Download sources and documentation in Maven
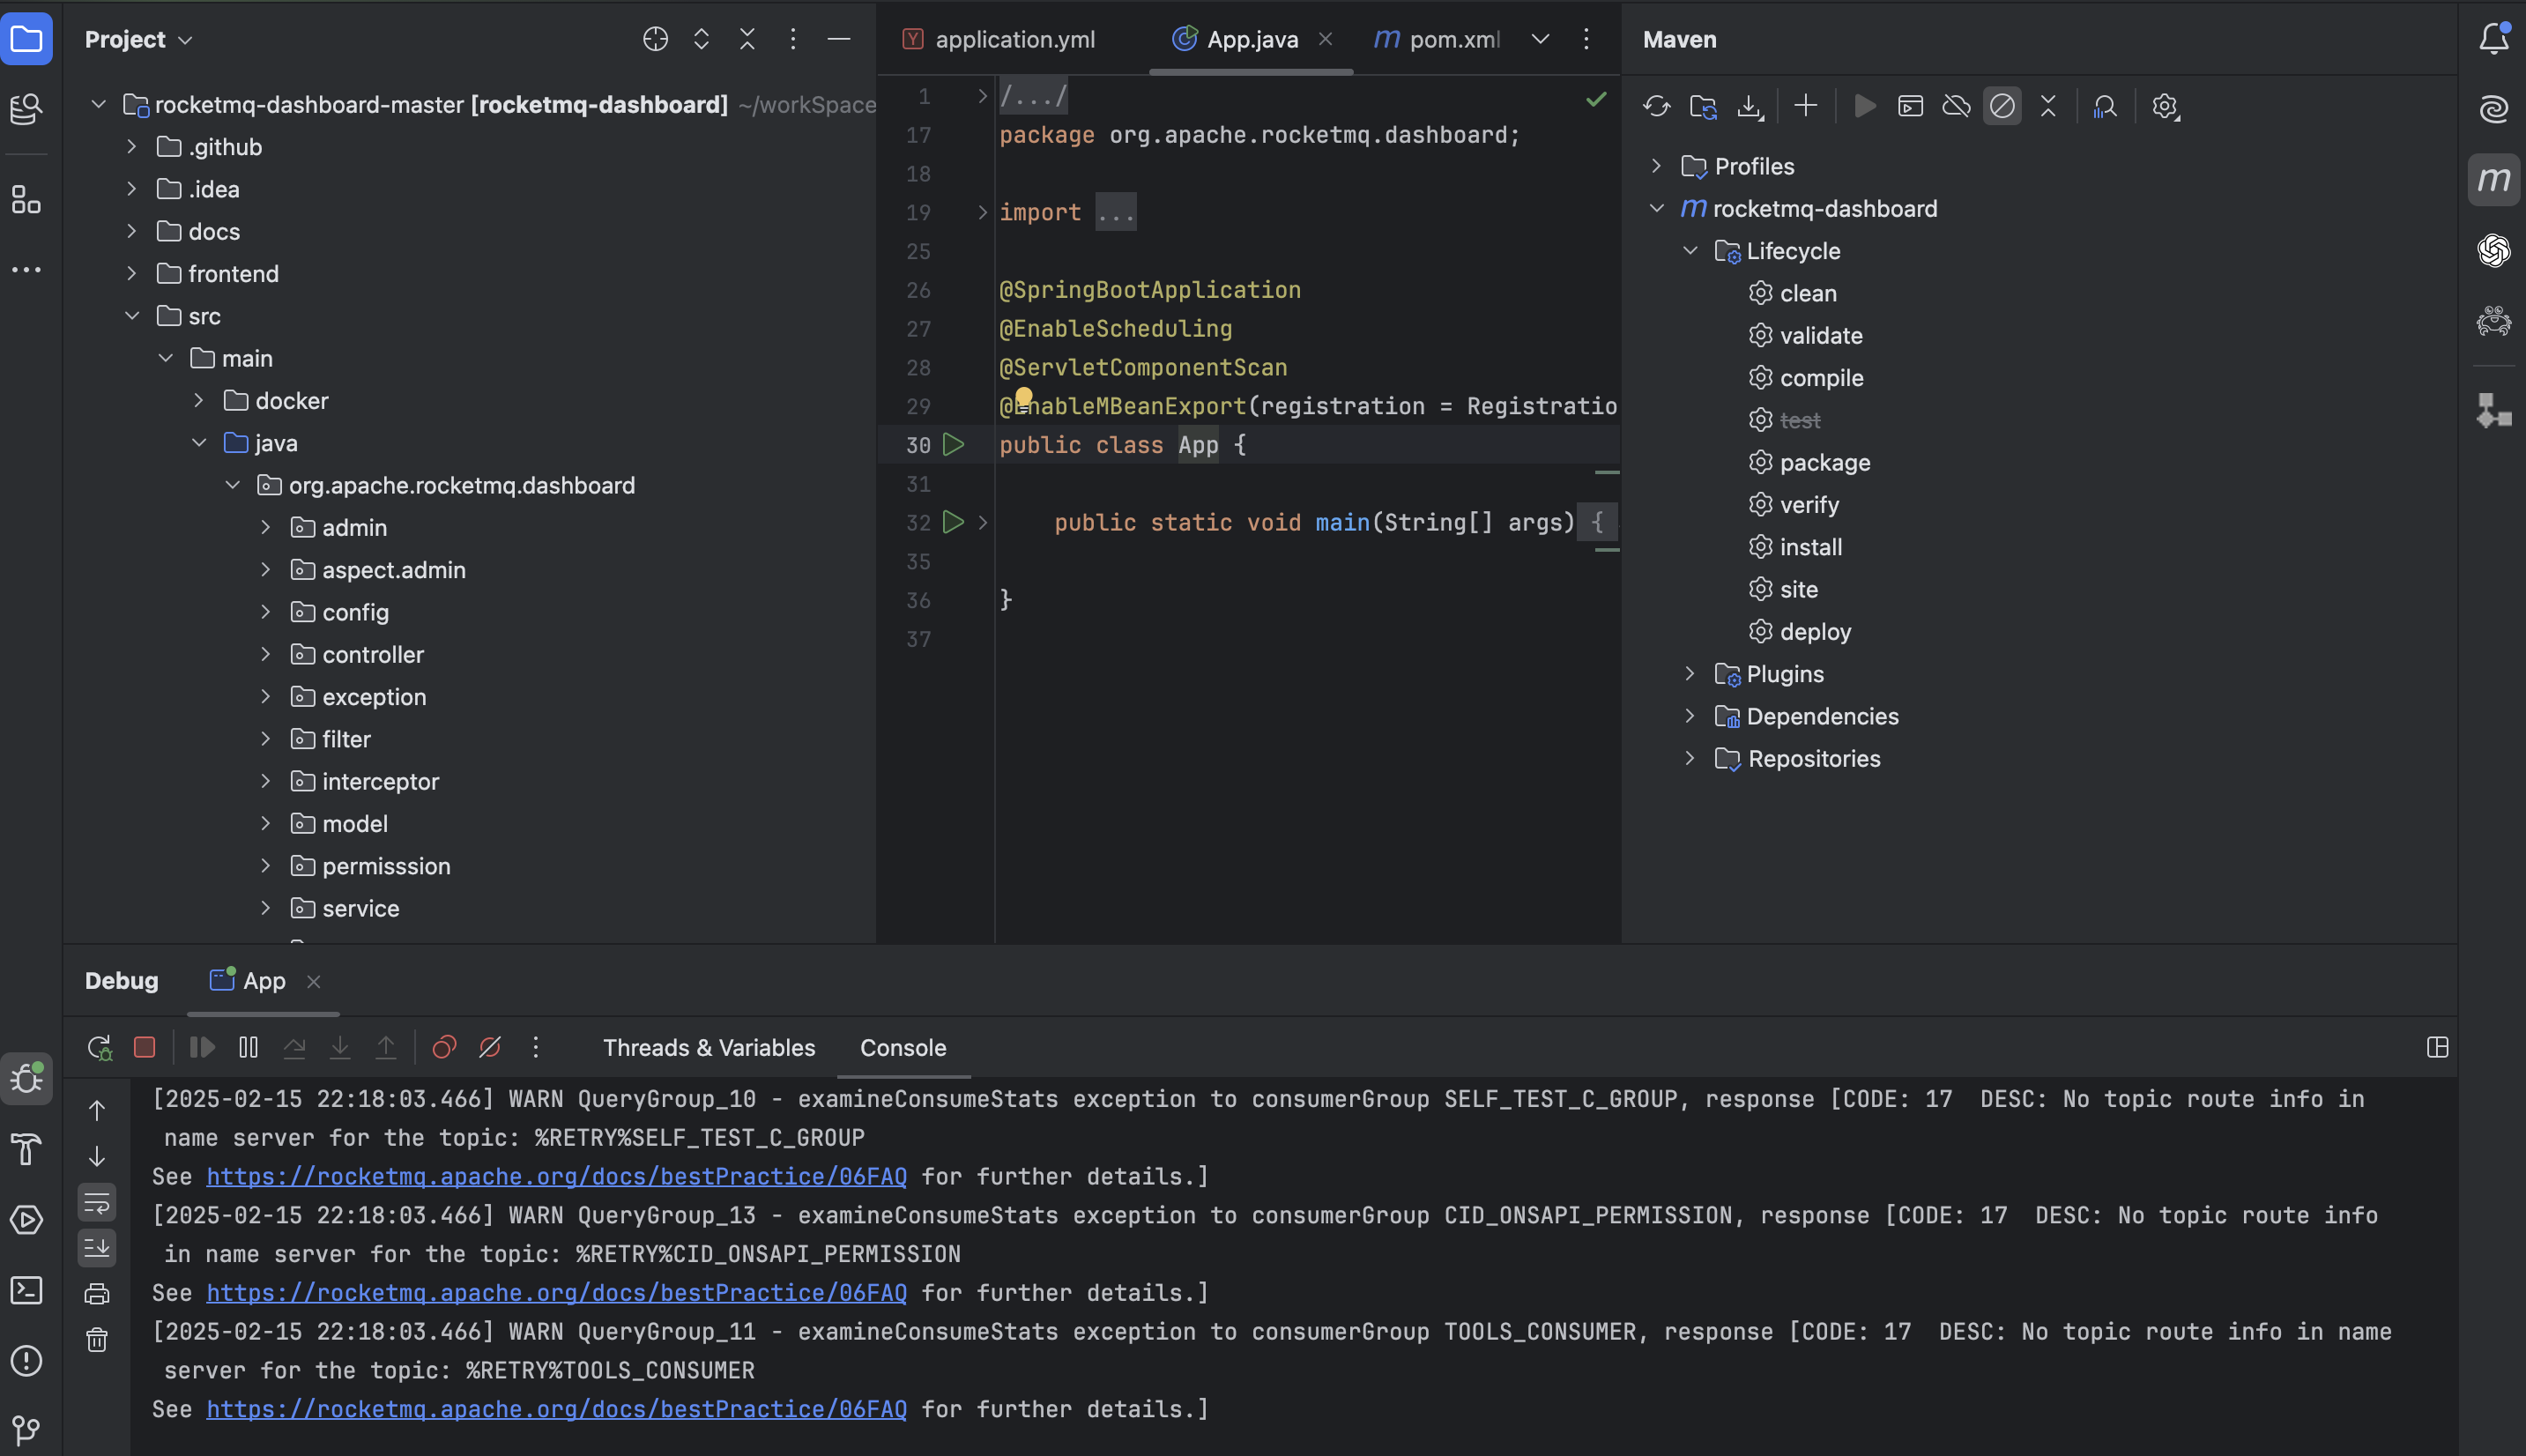The width and height of the screenshot is (2526, 1456). (x=1750, y=106)
